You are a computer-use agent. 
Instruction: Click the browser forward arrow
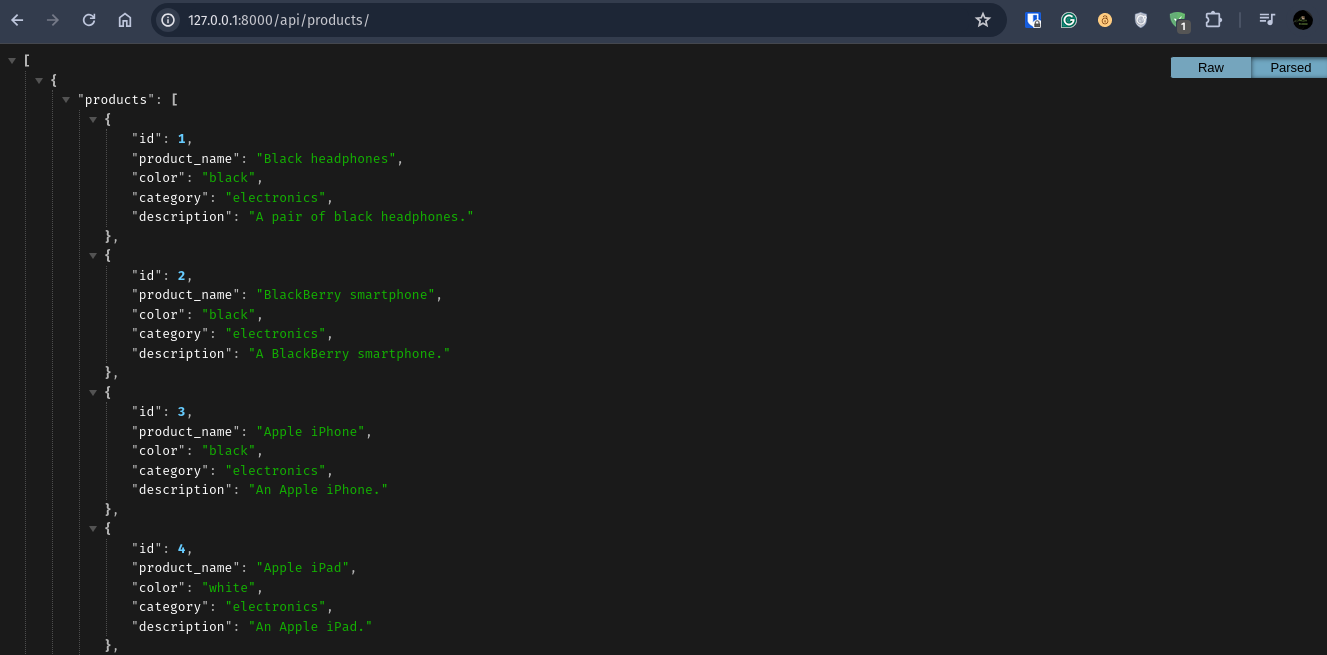pos(53,20)
